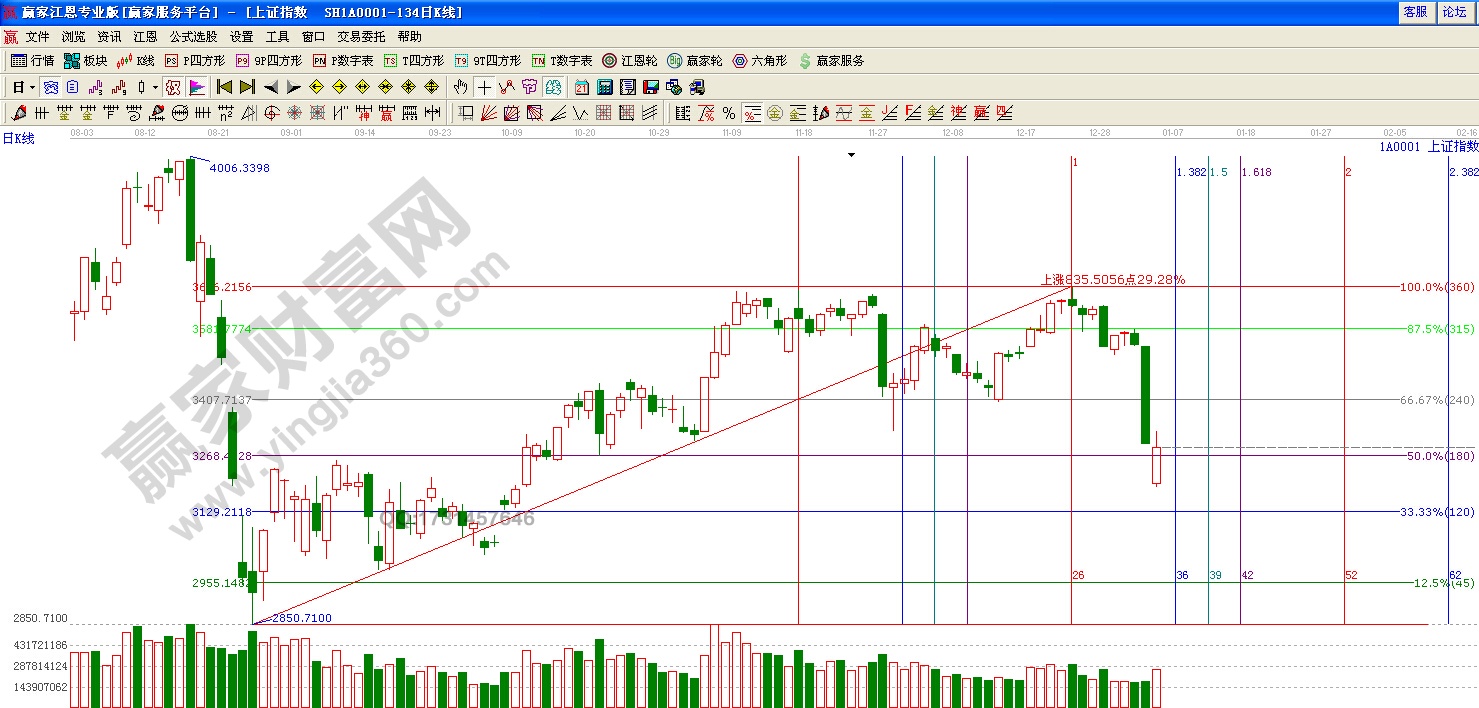This screenshot has width=1479, height=708.
Task: Open the 公式选股 menu
Action: pyautogui.click(x=192, y=36)
